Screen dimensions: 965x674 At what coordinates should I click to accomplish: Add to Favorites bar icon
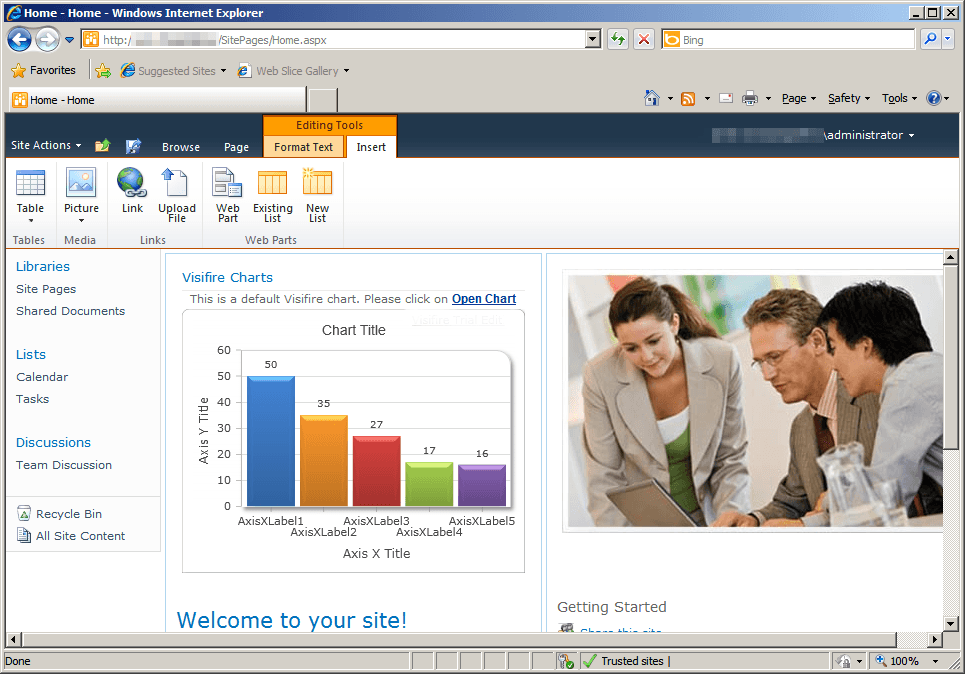click(103, 71)
